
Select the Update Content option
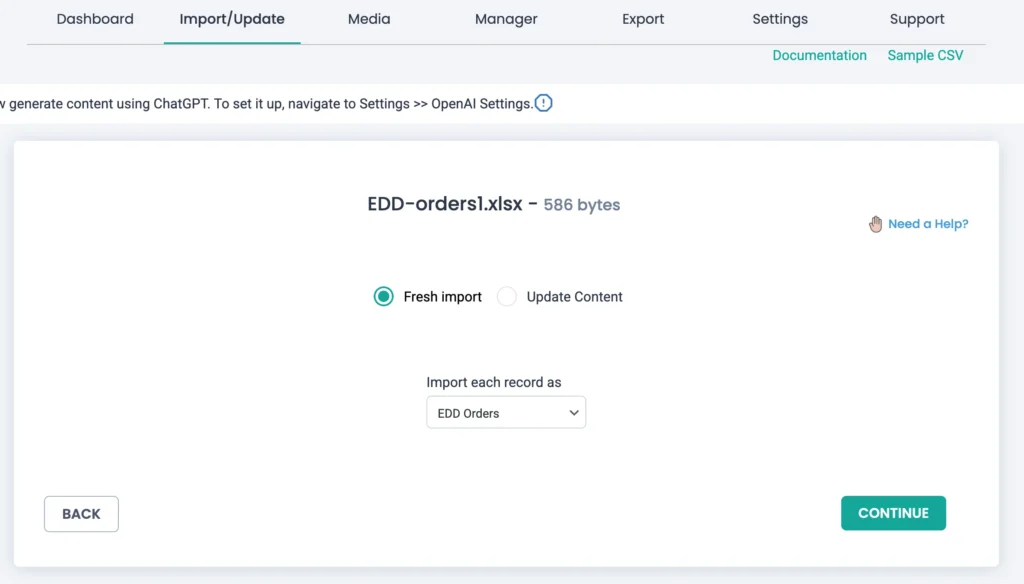point(506,297)
